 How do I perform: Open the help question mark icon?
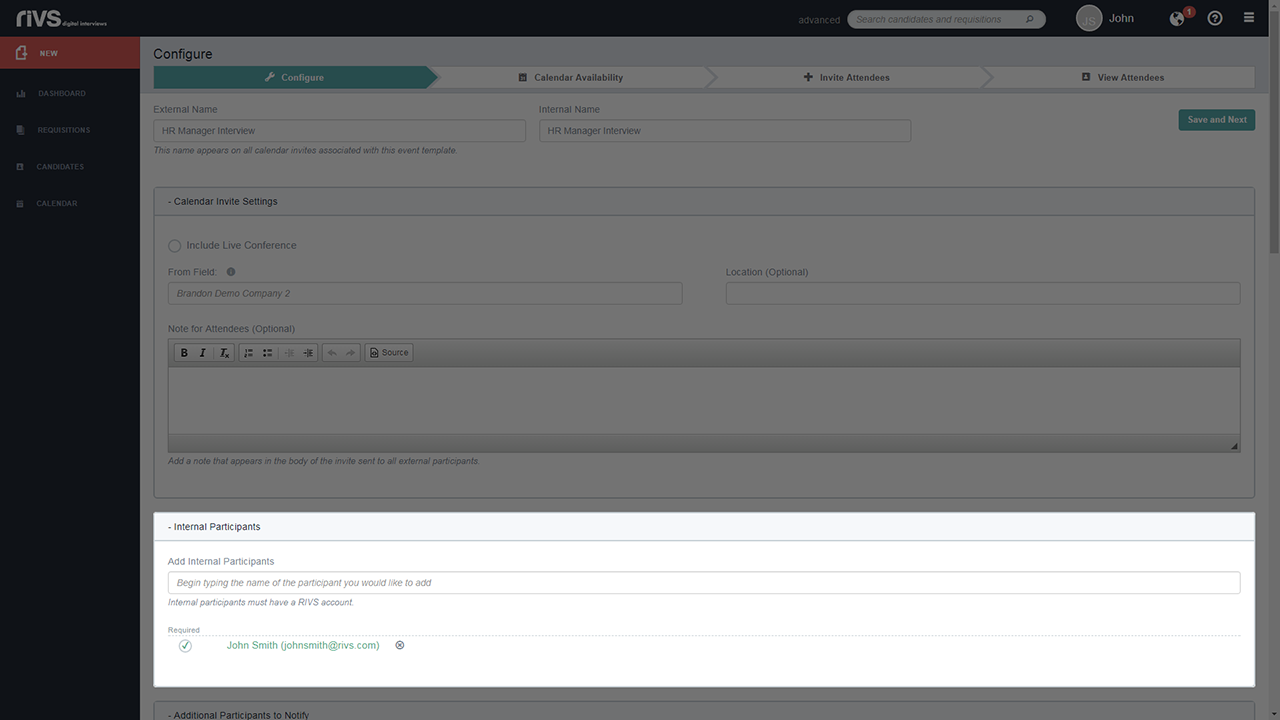point(1215,18)
